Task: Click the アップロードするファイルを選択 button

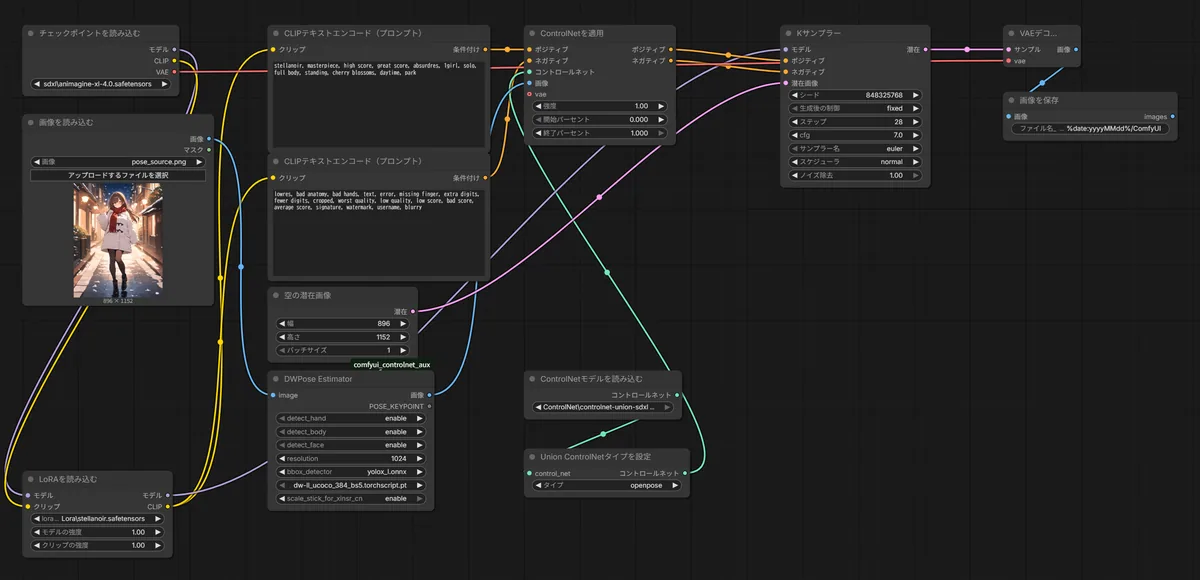Action: [x=118, y=175]
